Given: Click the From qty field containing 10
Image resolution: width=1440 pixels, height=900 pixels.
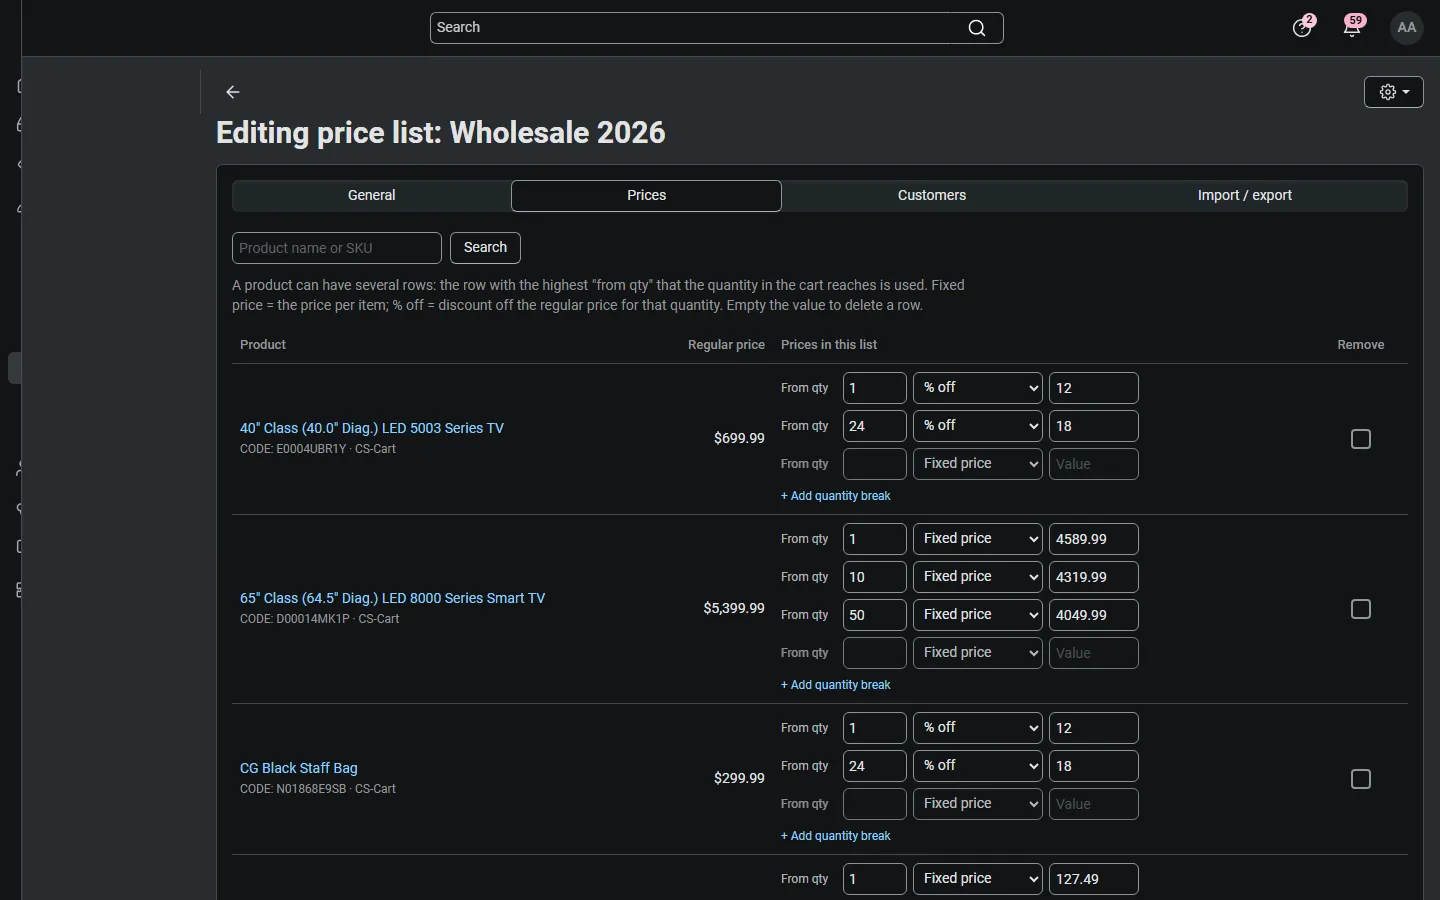Looking at the screenshot, I should pyautogui.click(x=875, y=577).
